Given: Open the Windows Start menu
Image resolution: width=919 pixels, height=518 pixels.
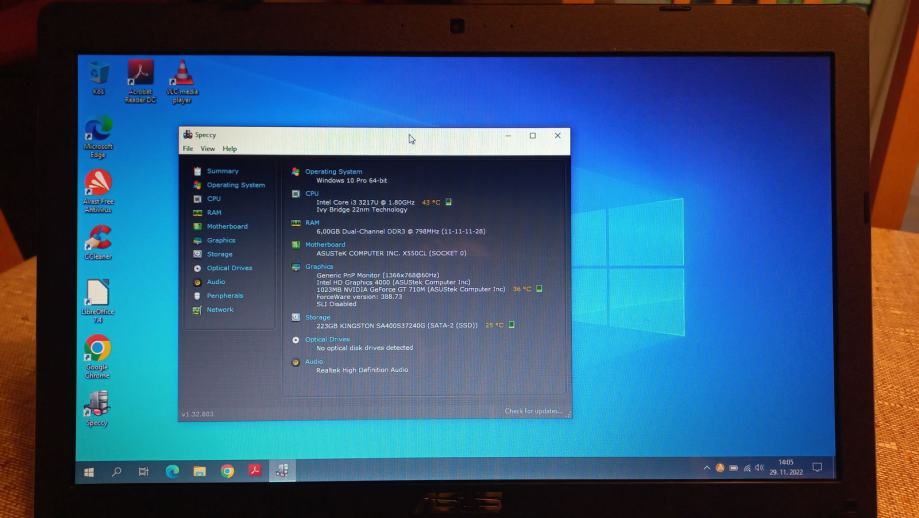Looking at the screenshot, I should [x=89, y=472].
